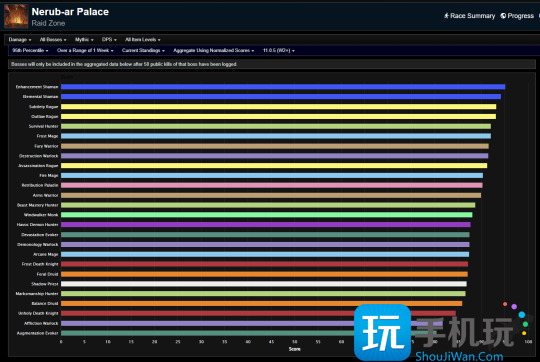Click the Shadow Priest white bar

[x=264, y=284]
